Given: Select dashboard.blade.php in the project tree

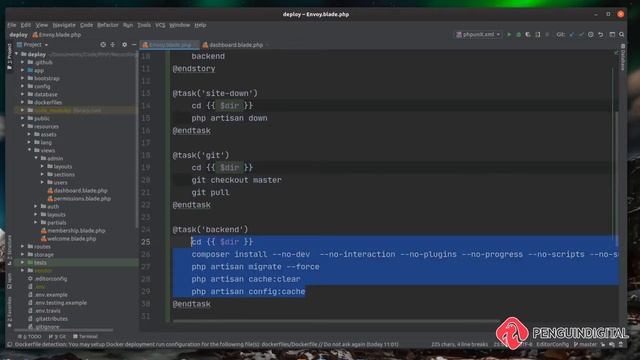Looking at the screenshot, I should tap(77, 191).
